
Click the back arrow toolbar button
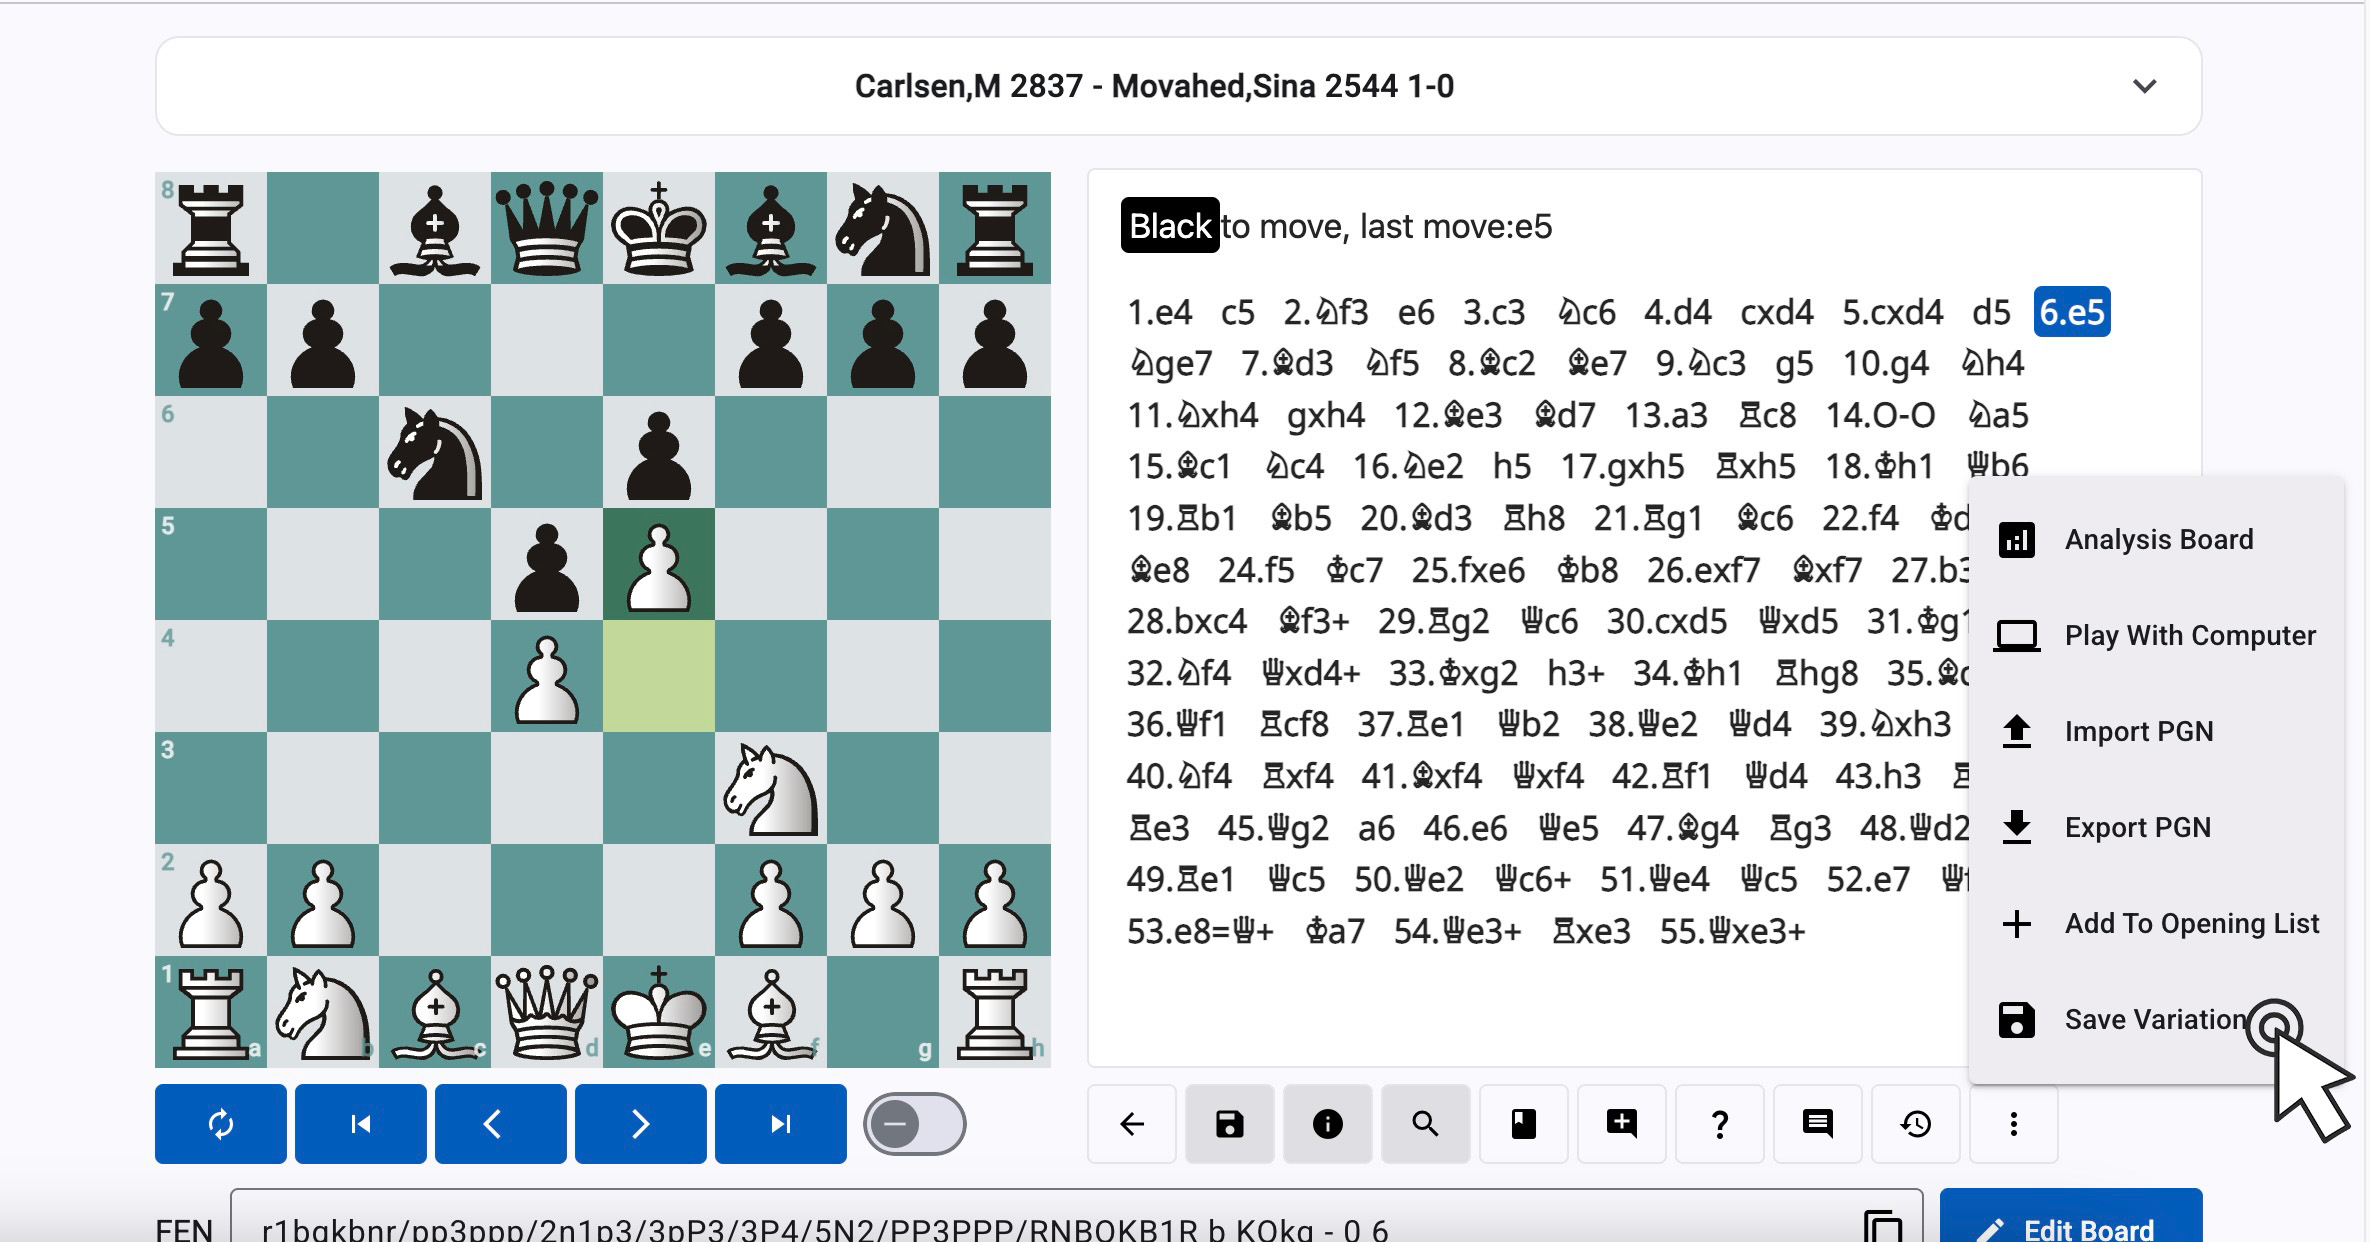(1131, 1124)
